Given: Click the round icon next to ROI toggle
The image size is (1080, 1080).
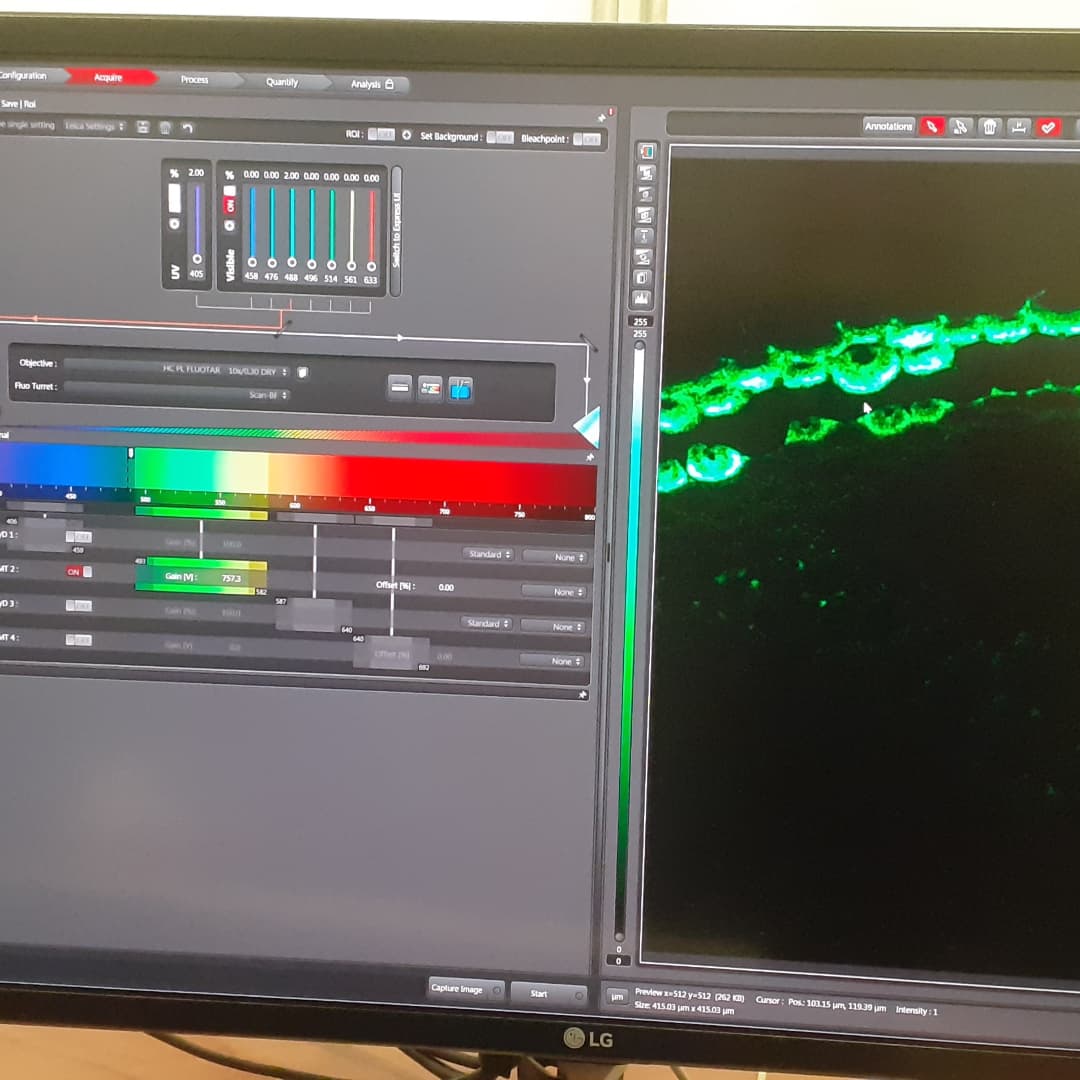Looking at the screenshot, I should pyautogui.click(x=406, y=135).
